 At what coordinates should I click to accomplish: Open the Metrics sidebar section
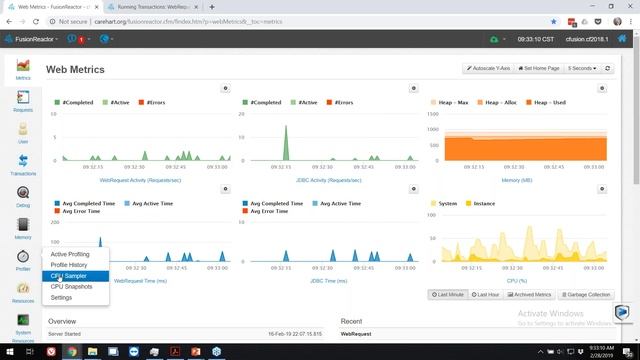pyautogui.click(x=23, y=69)
